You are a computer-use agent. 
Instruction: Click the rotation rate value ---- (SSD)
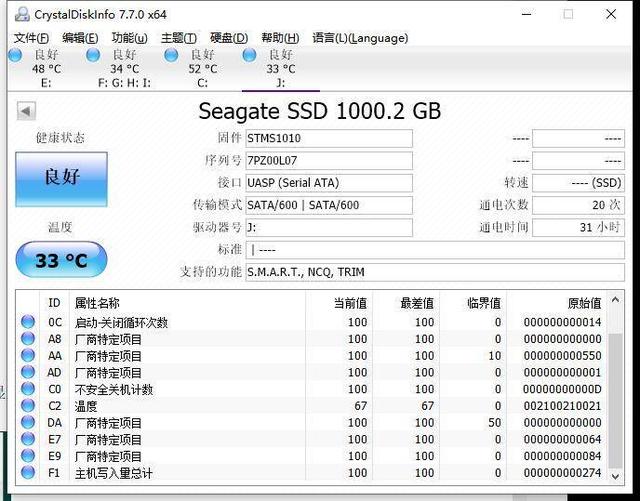(x=578, y=183)
